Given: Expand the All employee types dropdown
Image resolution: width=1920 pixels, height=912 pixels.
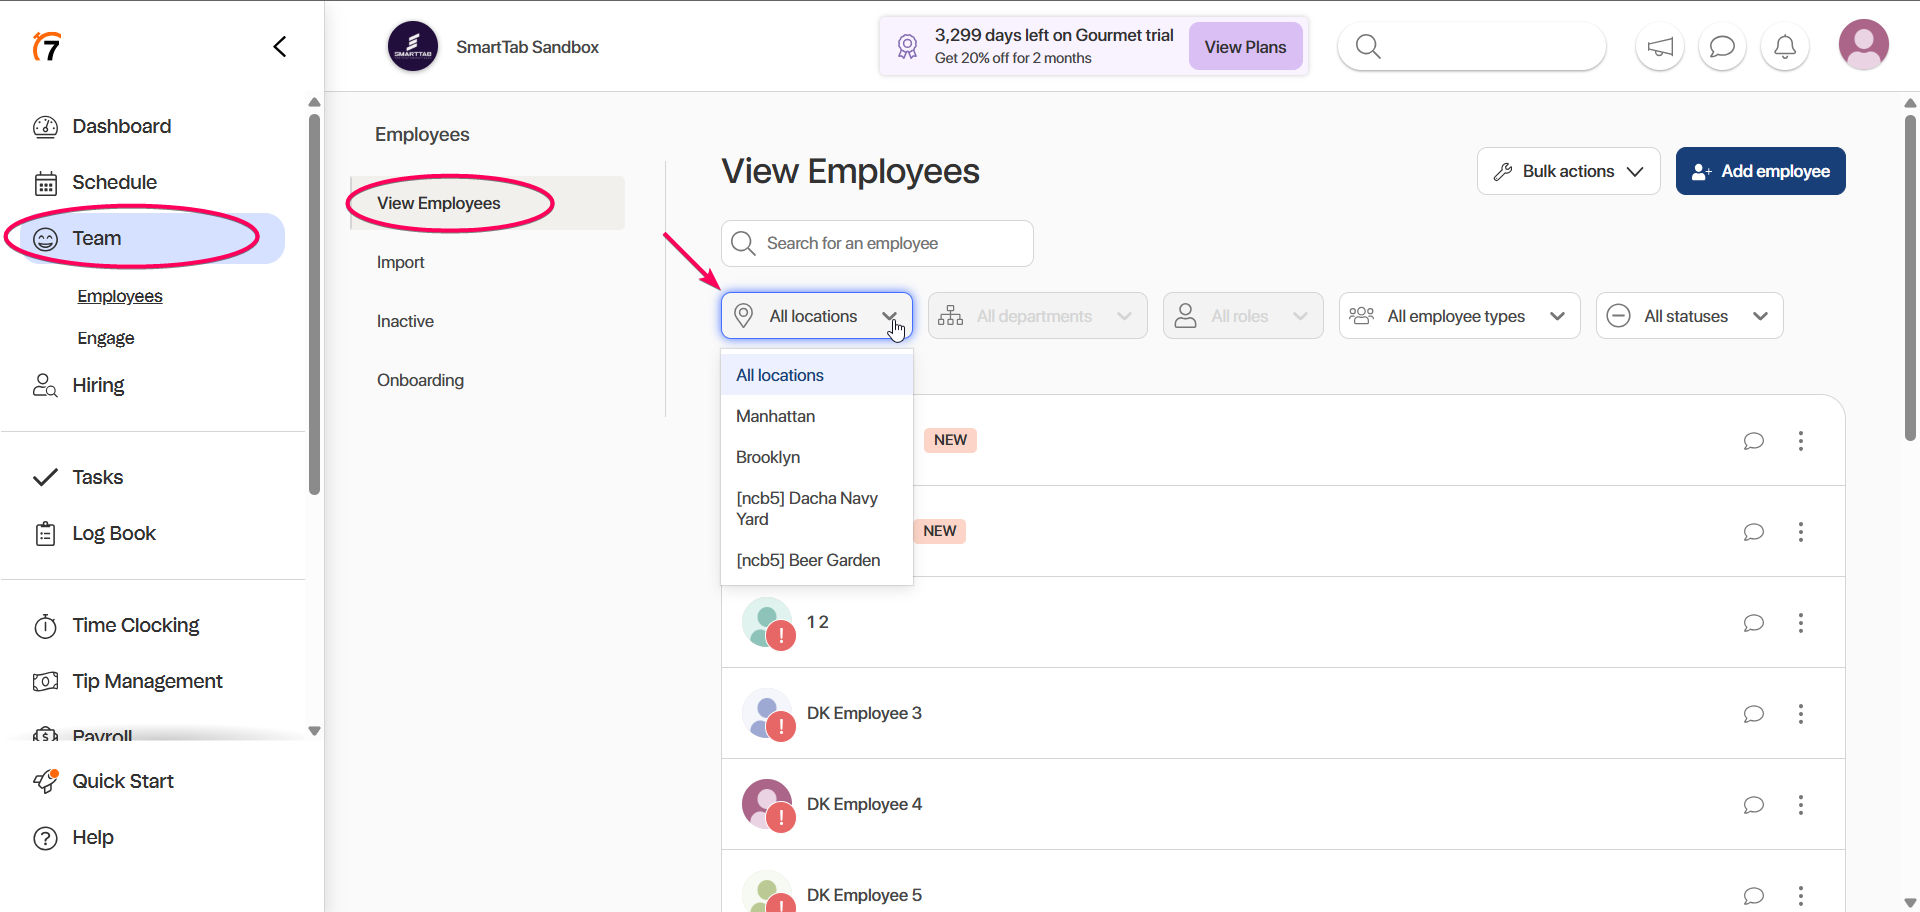Looking at the screenshot, I should pyautogui.click(x=1458, y=316).
